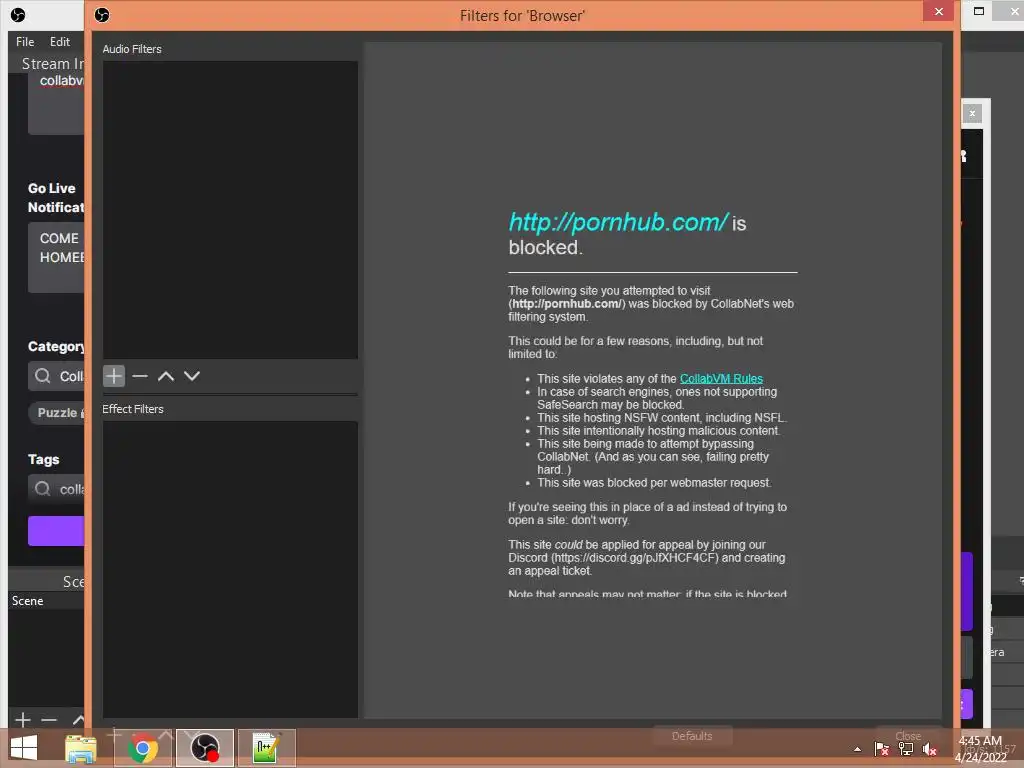Remove scene with the minus icon
1024x768 pixels.
pyautogui.click(x=49, y=720)
